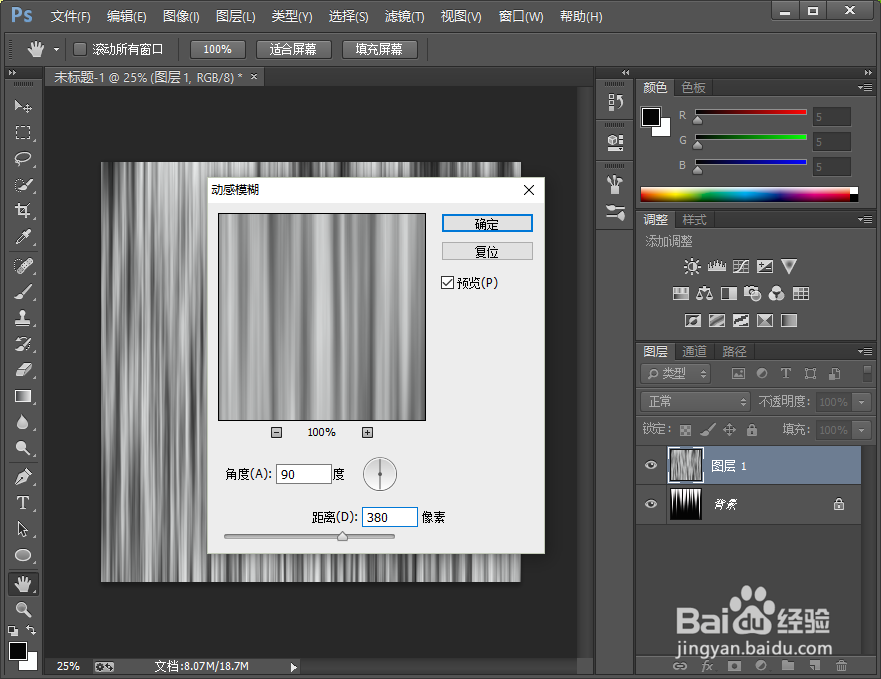
Task: Open 图像(I) menu
Action: point(181,16)
